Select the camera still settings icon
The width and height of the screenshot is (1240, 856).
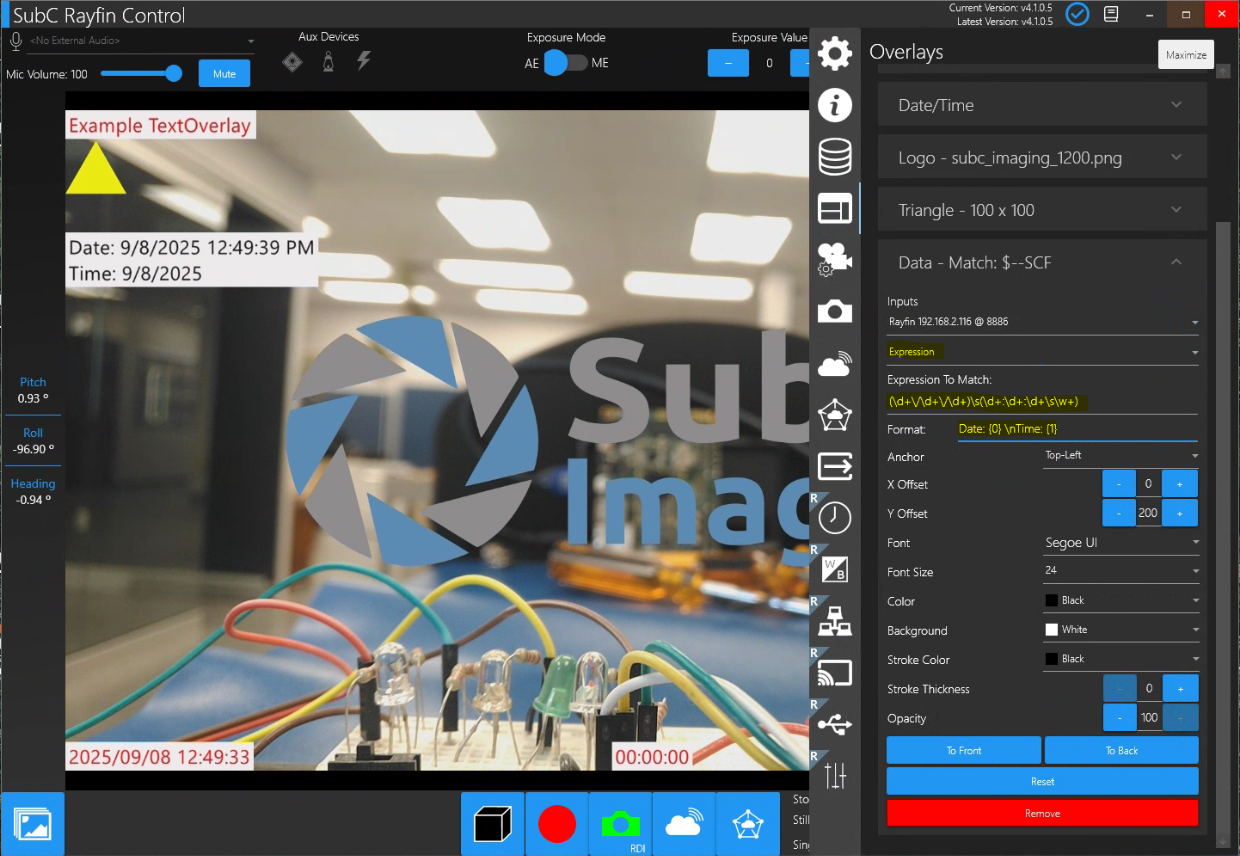835,311
